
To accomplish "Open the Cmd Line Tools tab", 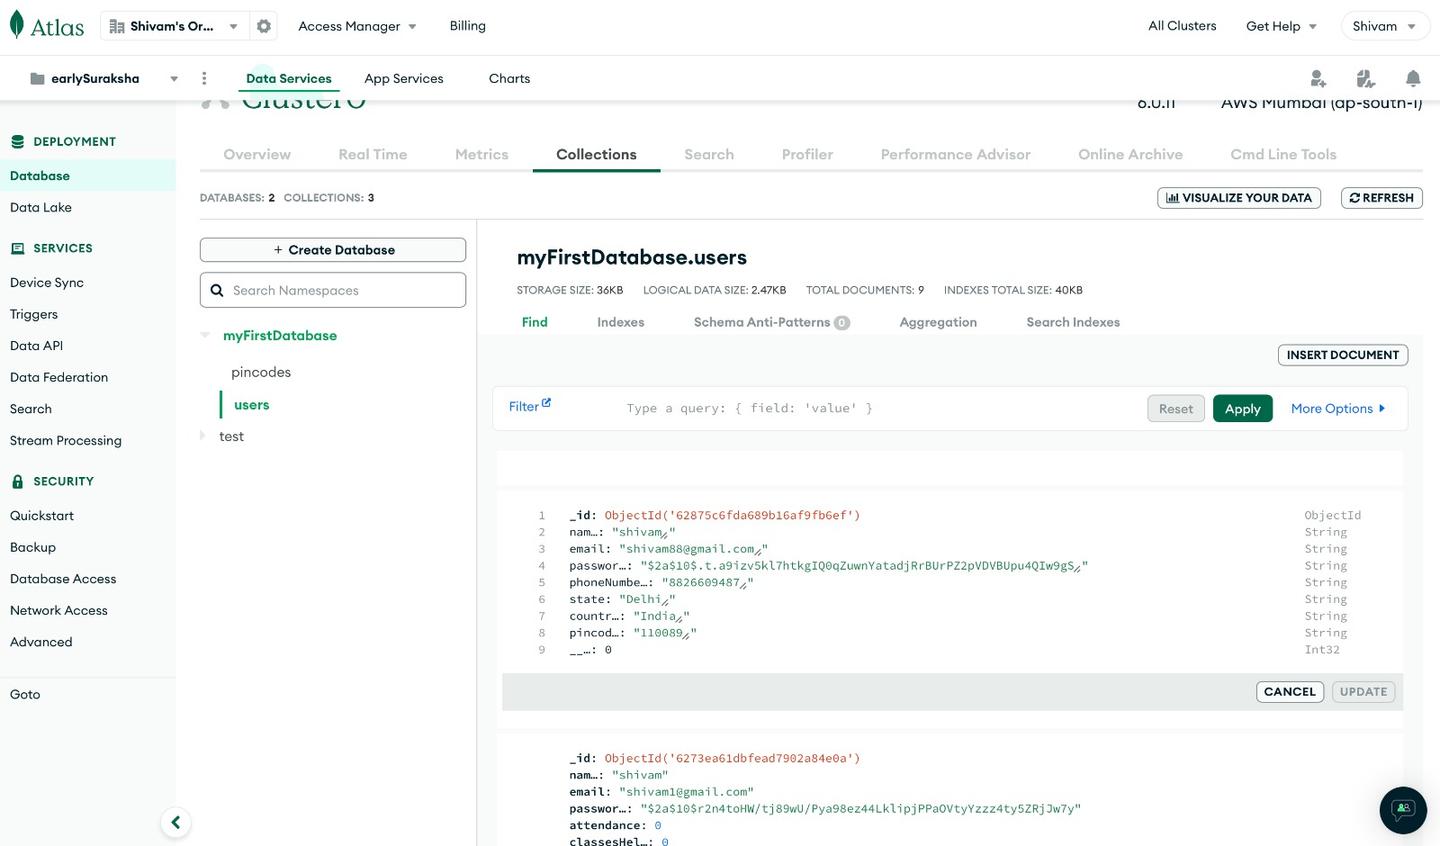I will (1283, 154).
